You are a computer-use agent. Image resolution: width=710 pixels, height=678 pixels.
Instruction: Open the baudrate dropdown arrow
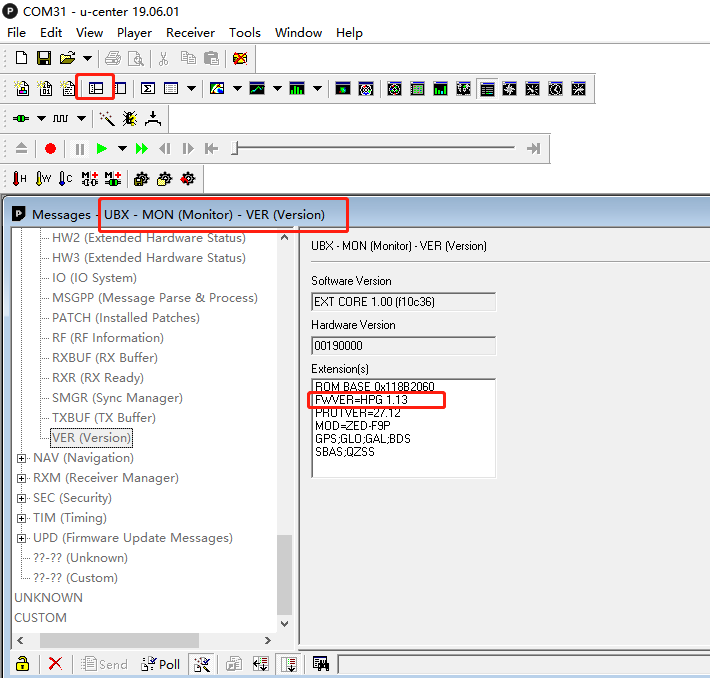pyautogui.click(x=82, y=119)
